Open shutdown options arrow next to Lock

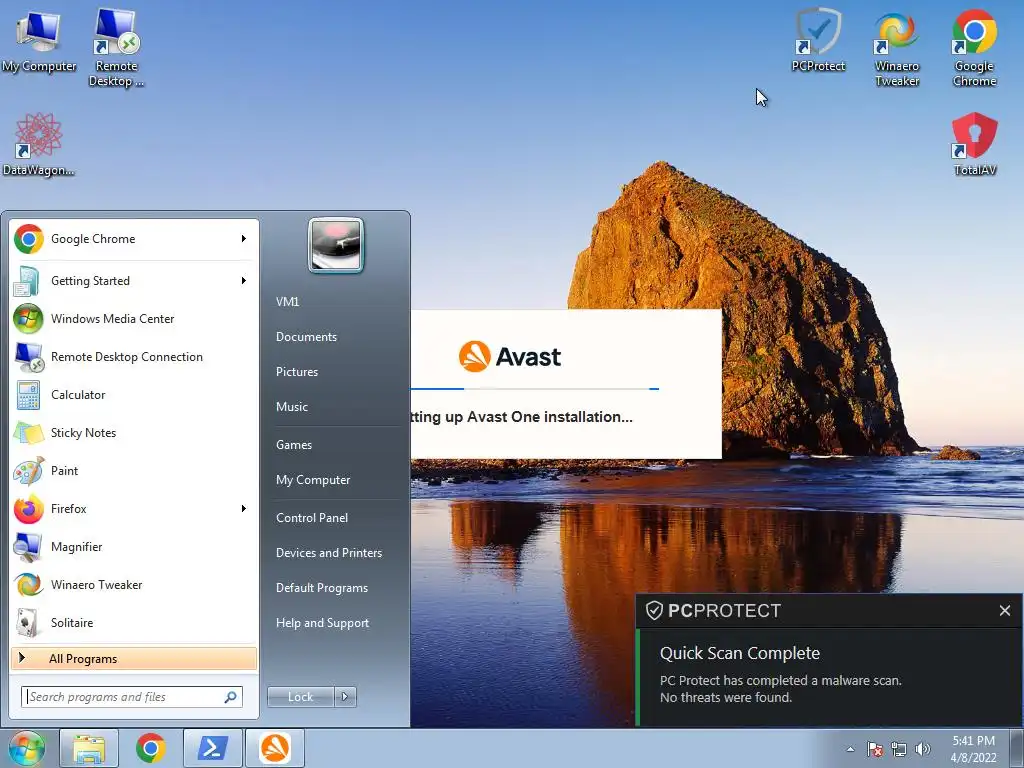click(x=345, y=697)
